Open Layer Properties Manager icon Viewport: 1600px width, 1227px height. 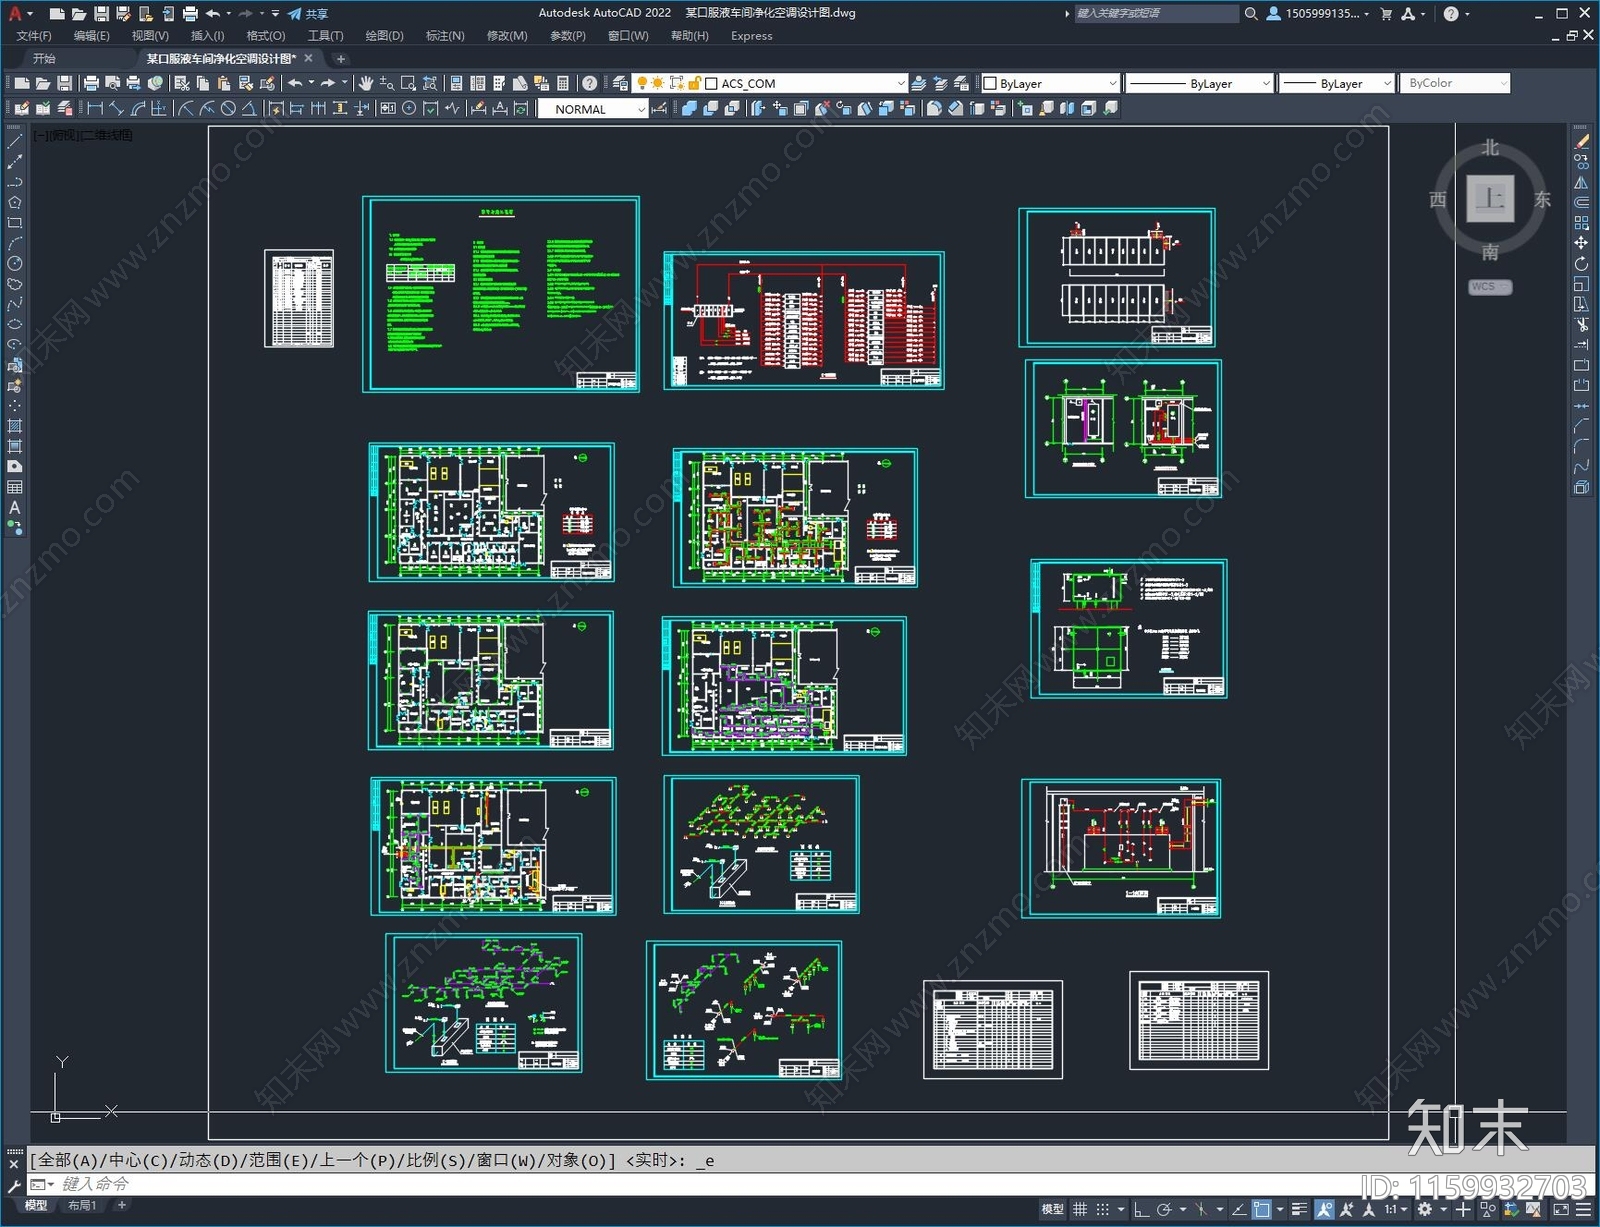[621, 83]
